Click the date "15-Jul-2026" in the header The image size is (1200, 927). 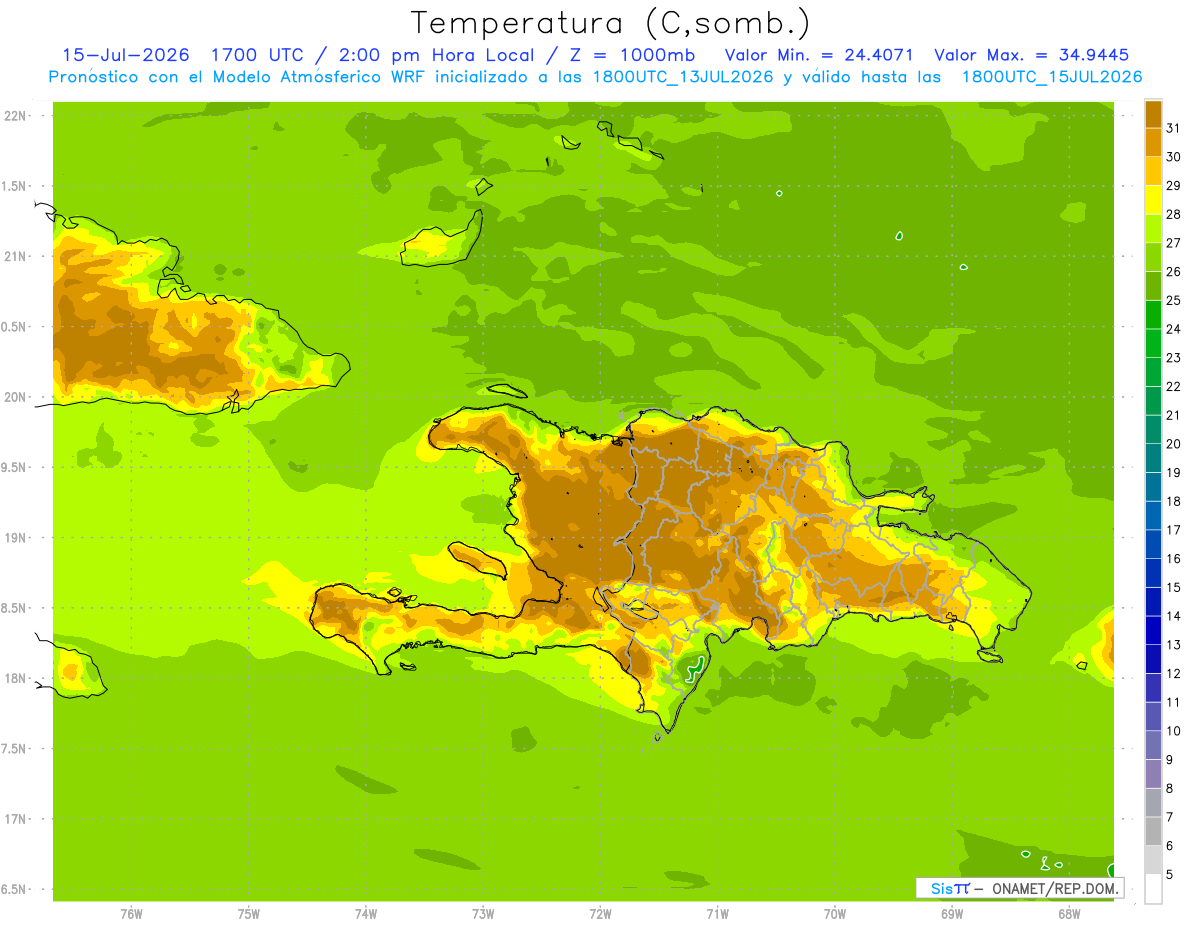[x=126, y=55]
